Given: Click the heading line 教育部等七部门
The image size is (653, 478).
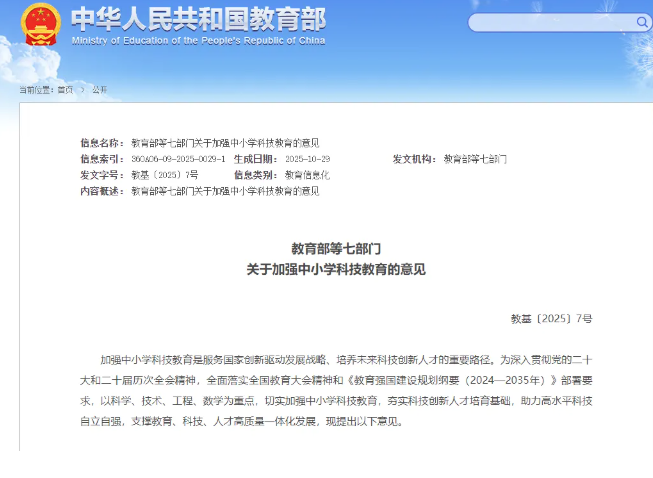Looking at the screenshot, I should pyautogui.click(x=336, y=247).
